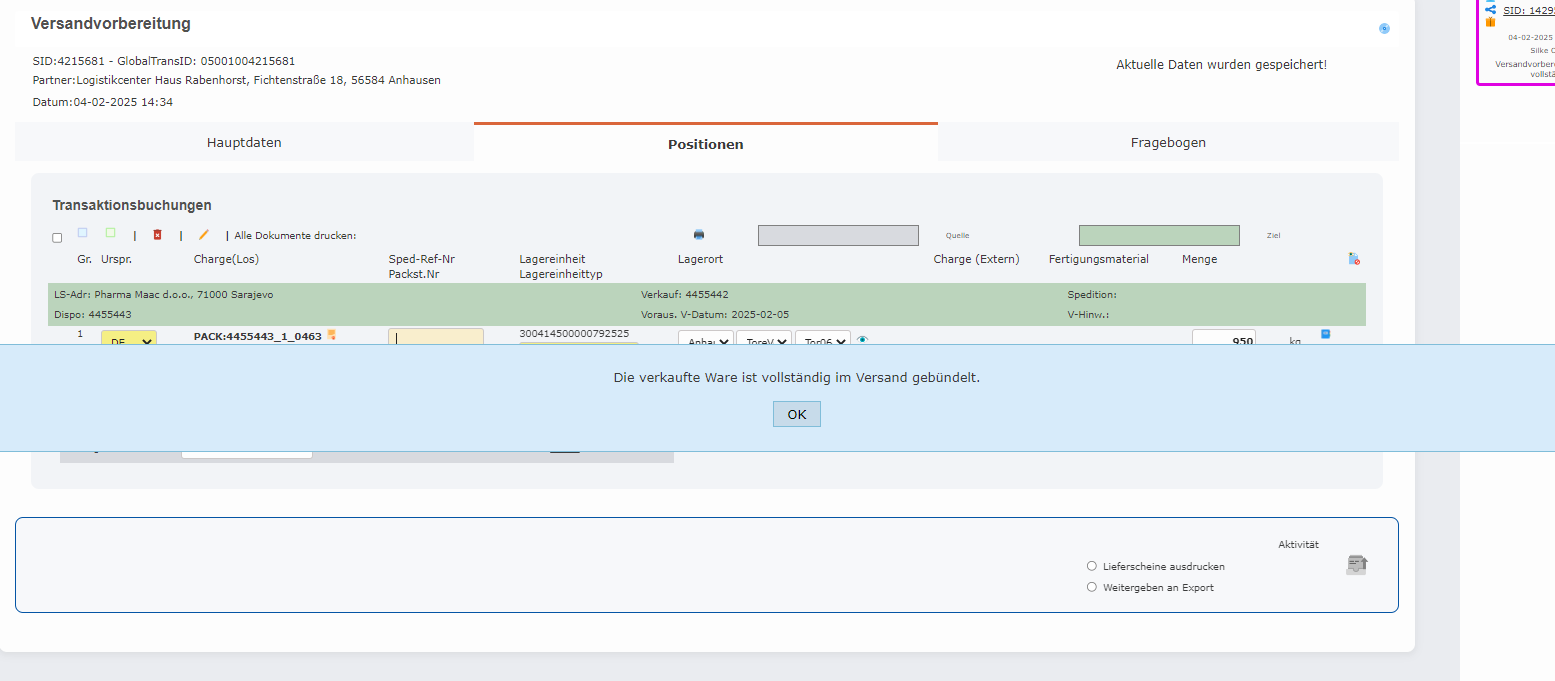
Task: Confirm the dialog with OK
Action: pyautogui.click(x=796, y=413)
